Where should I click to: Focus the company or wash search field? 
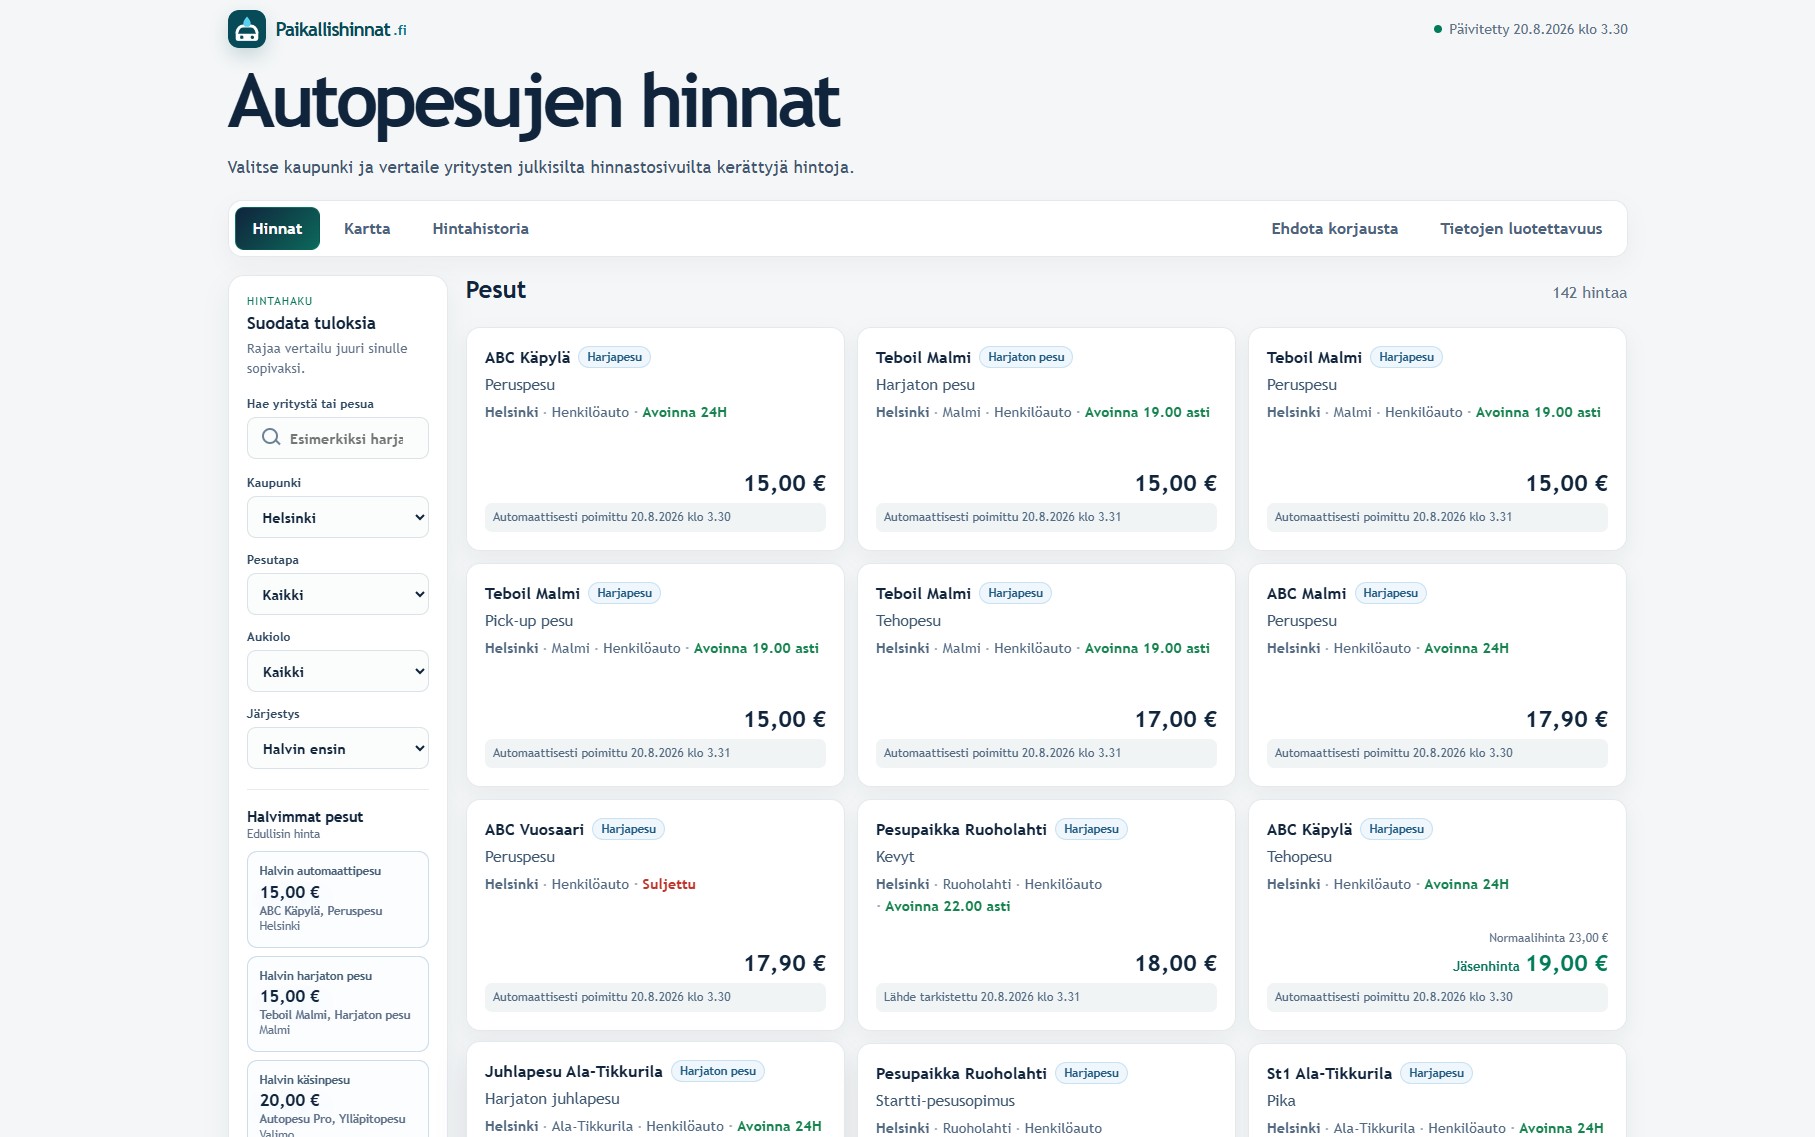pos(338,438)
